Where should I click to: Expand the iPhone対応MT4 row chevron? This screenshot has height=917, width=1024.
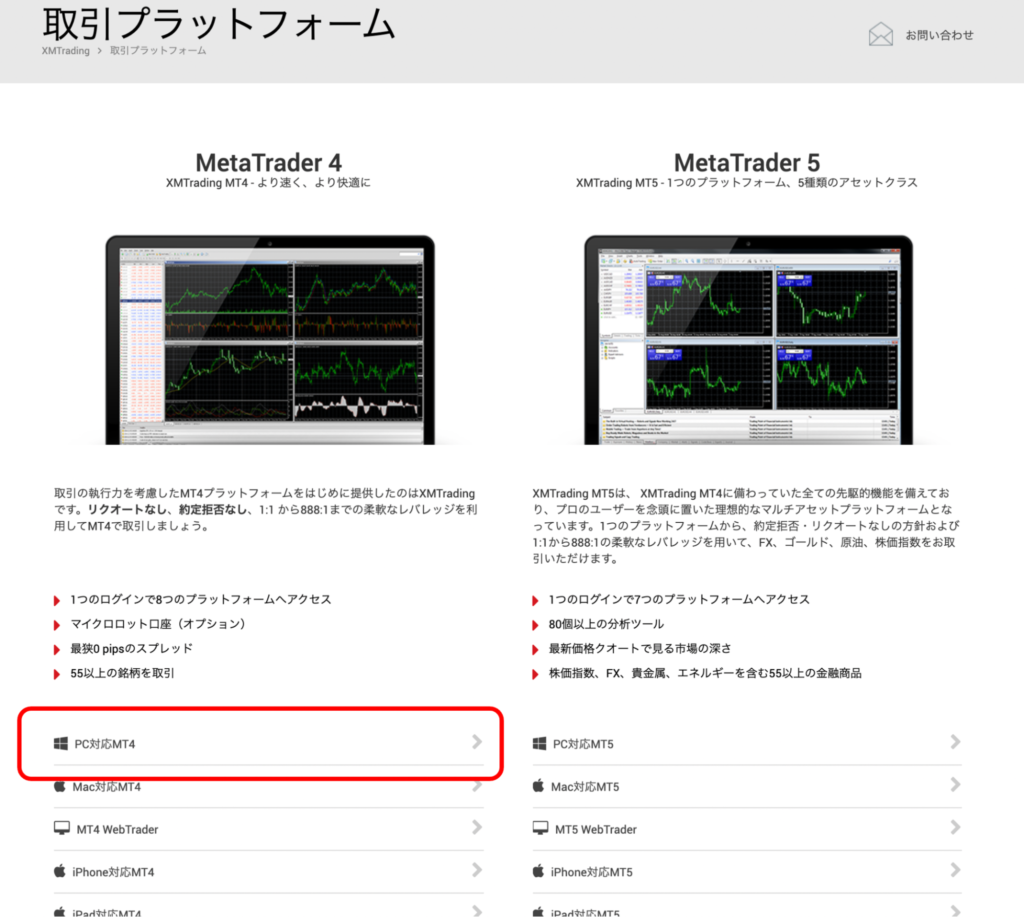[x=477, y=870]
